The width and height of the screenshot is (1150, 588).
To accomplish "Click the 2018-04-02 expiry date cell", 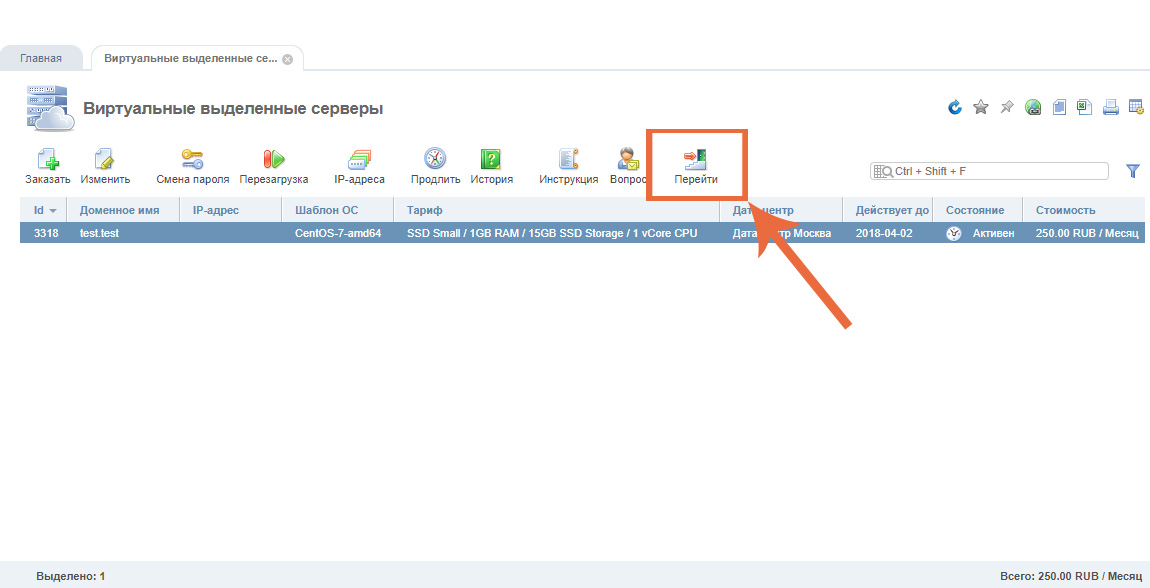I will click(885, 234).
